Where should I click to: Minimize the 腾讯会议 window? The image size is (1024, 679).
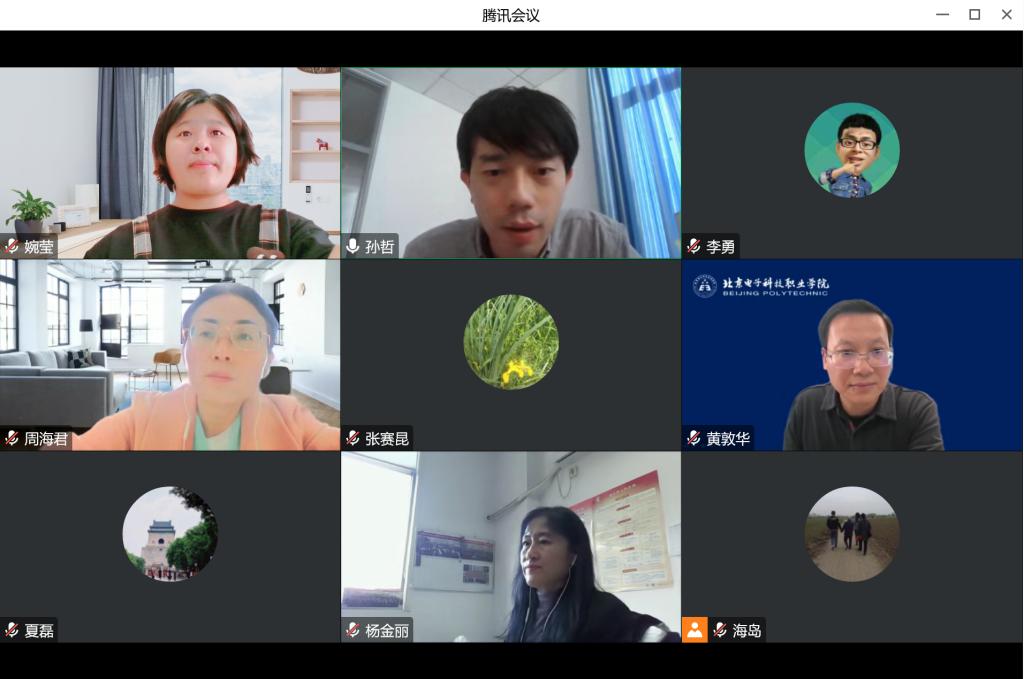[x=942, y=14]
